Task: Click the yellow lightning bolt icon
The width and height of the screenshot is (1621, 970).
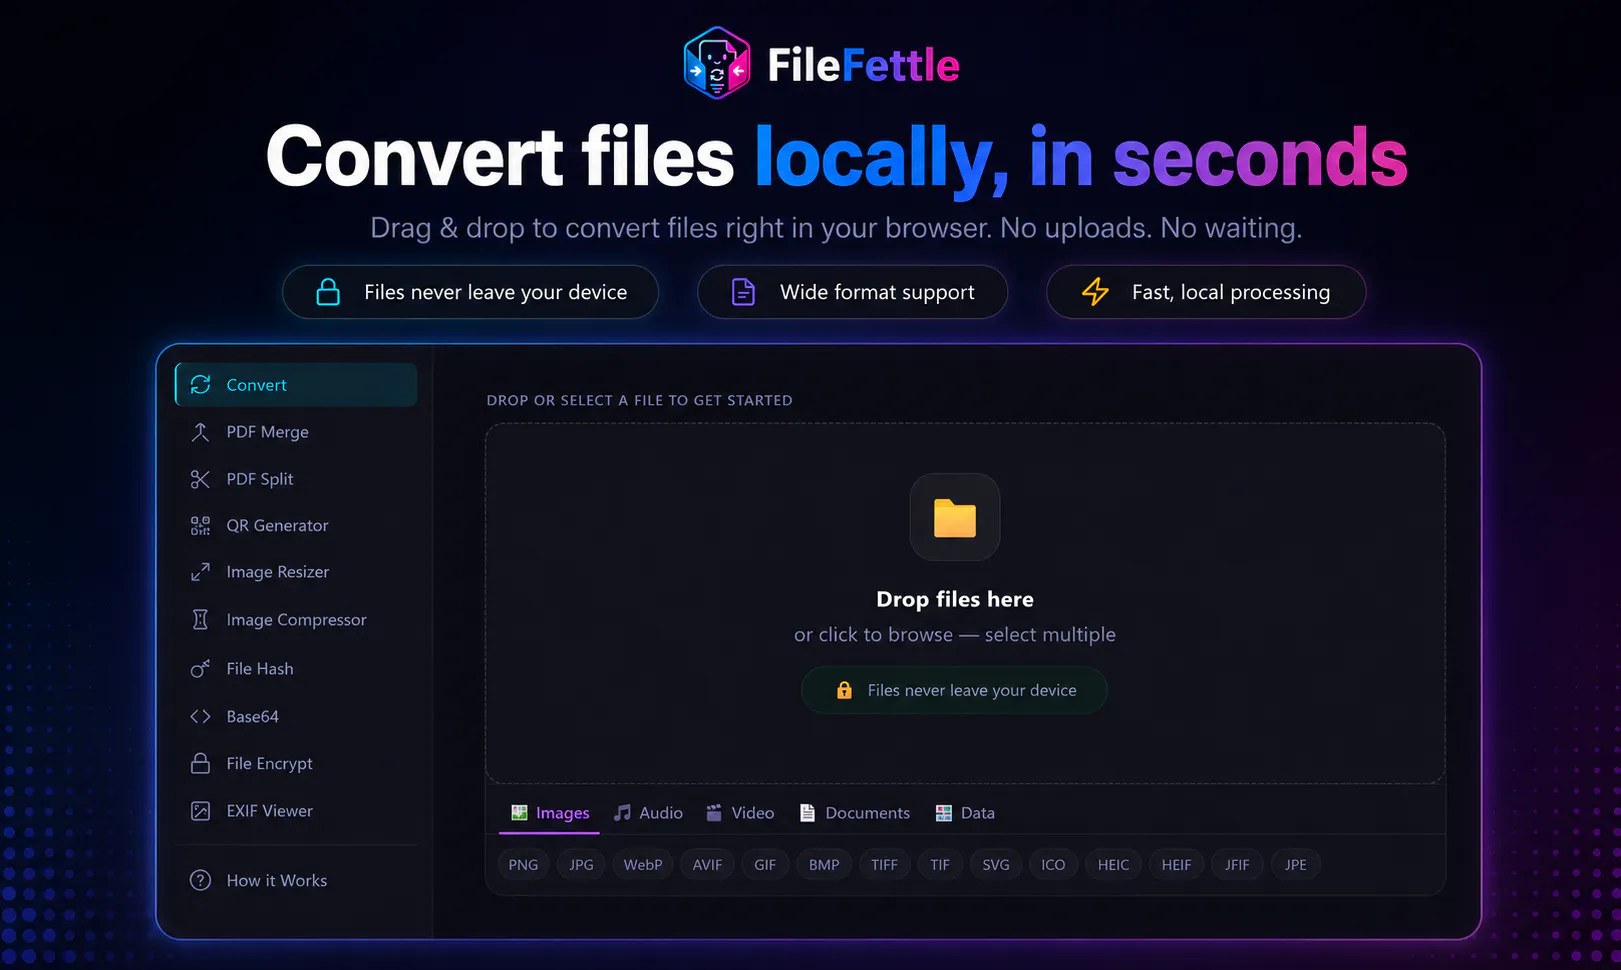Action: tap(1095, 292)
